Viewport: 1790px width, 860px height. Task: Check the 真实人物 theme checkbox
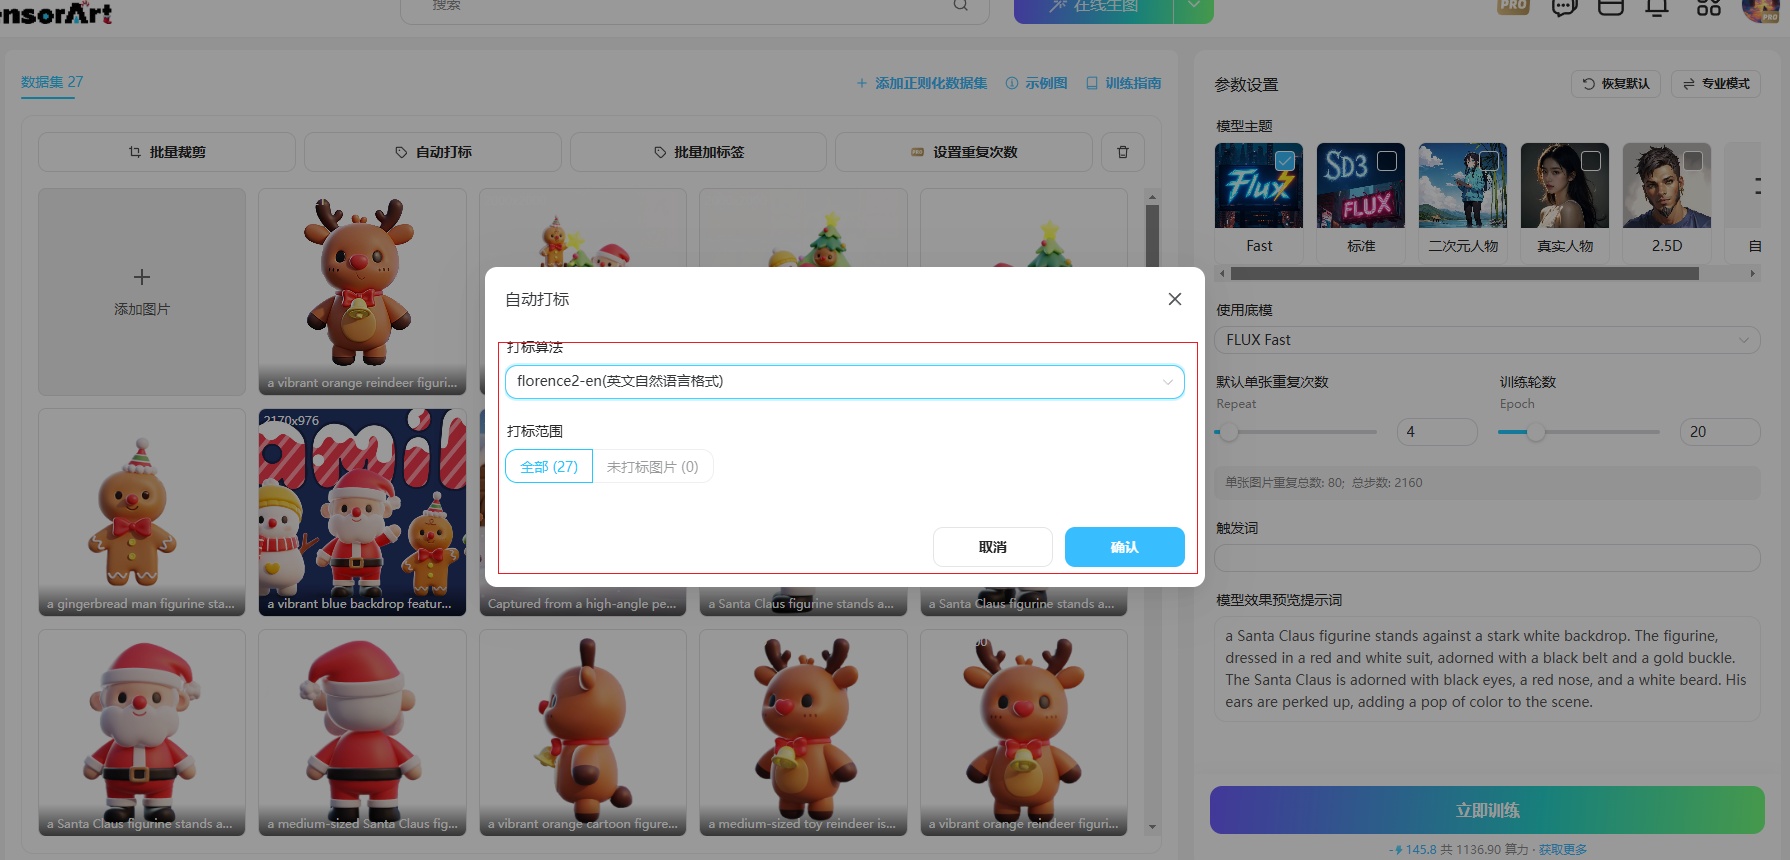[1591, 161]
